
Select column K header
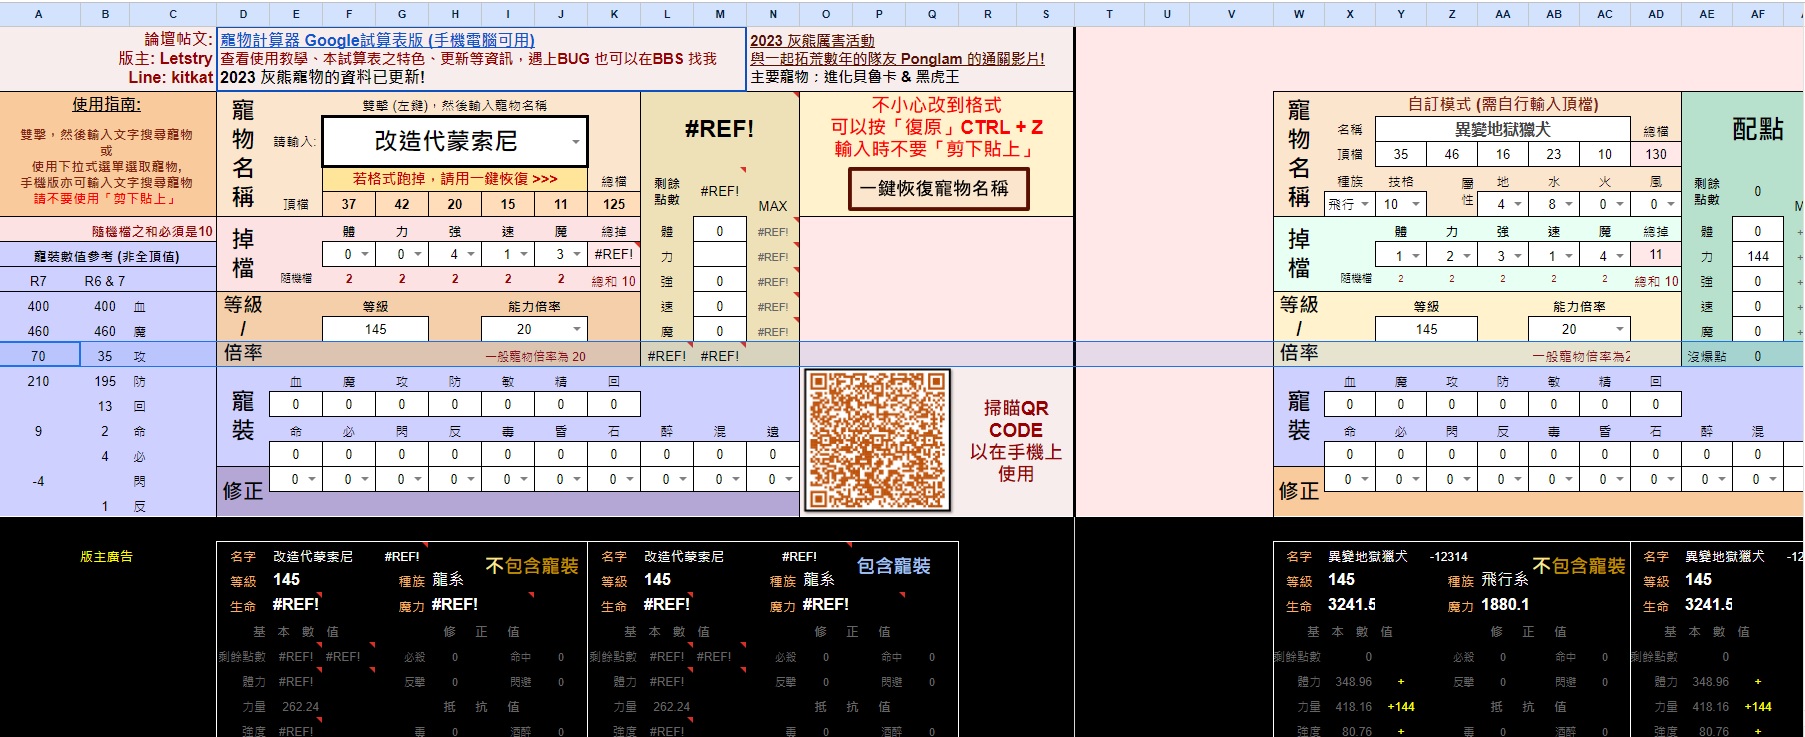(614, 14)
